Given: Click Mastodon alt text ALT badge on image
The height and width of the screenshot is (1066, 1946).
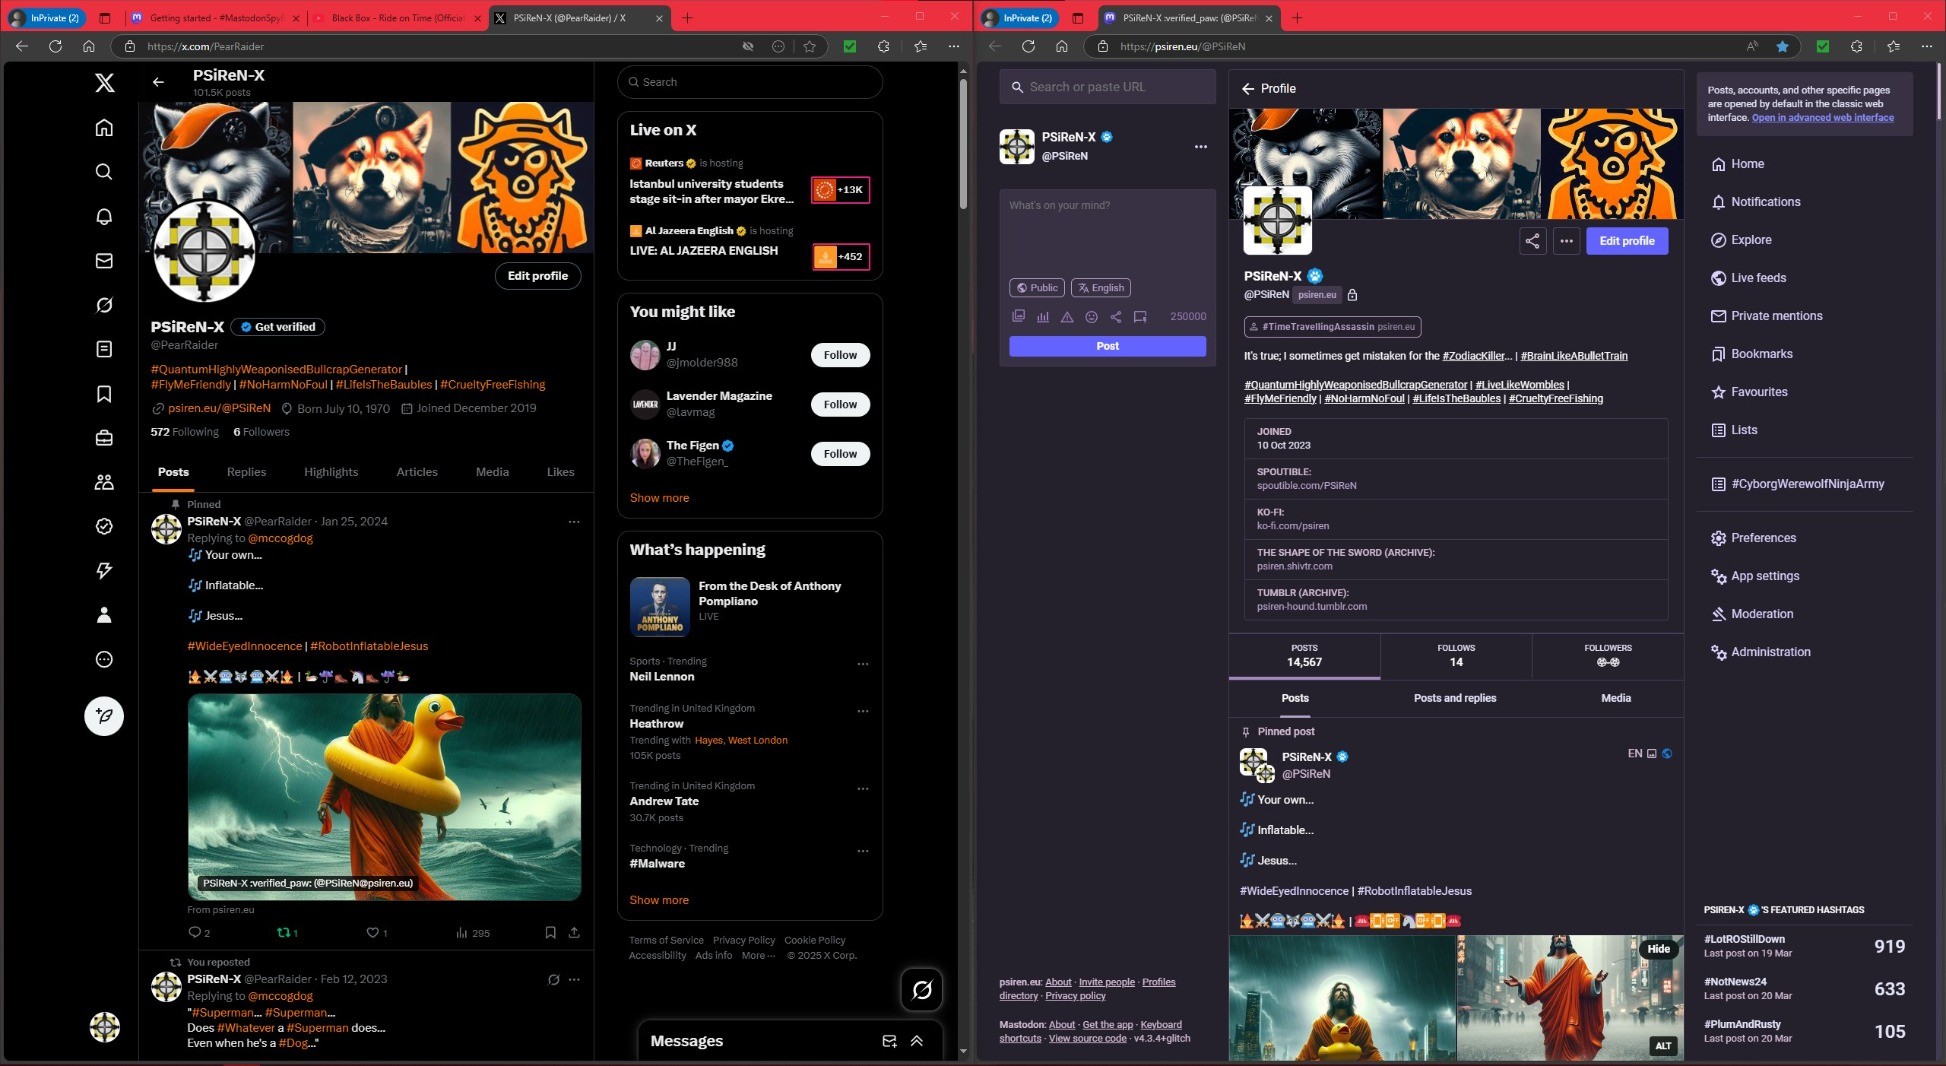Looking at the screenshot, I should pos(1663,1046).
